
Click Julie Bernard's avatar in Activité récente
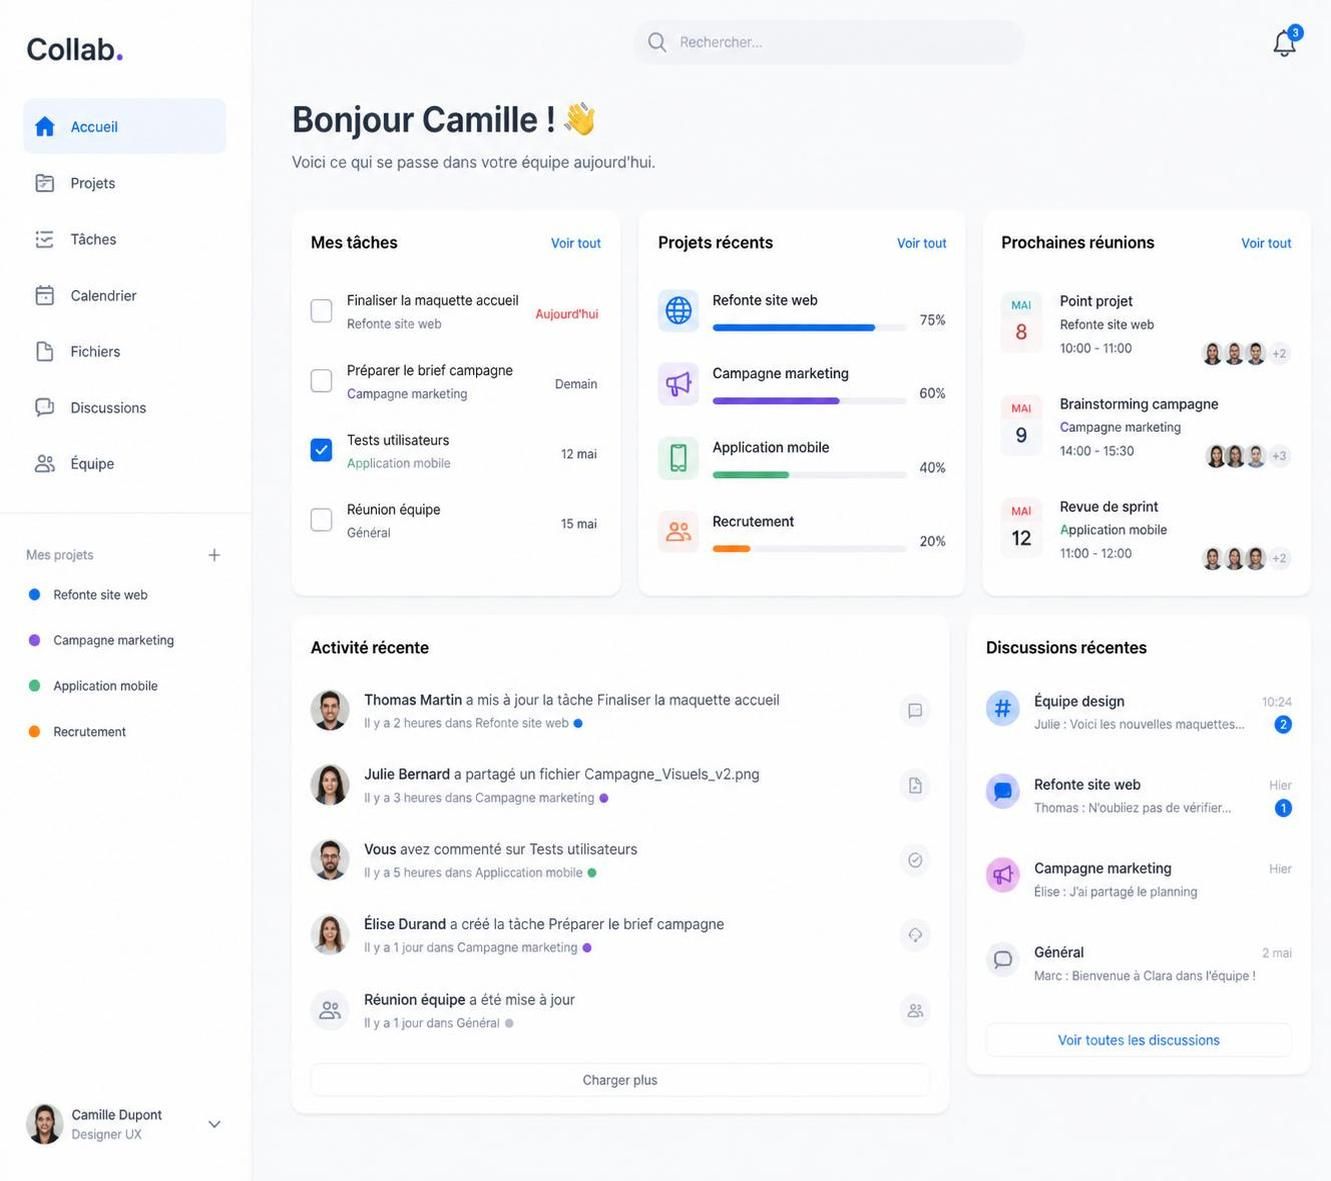pos(329,785)
